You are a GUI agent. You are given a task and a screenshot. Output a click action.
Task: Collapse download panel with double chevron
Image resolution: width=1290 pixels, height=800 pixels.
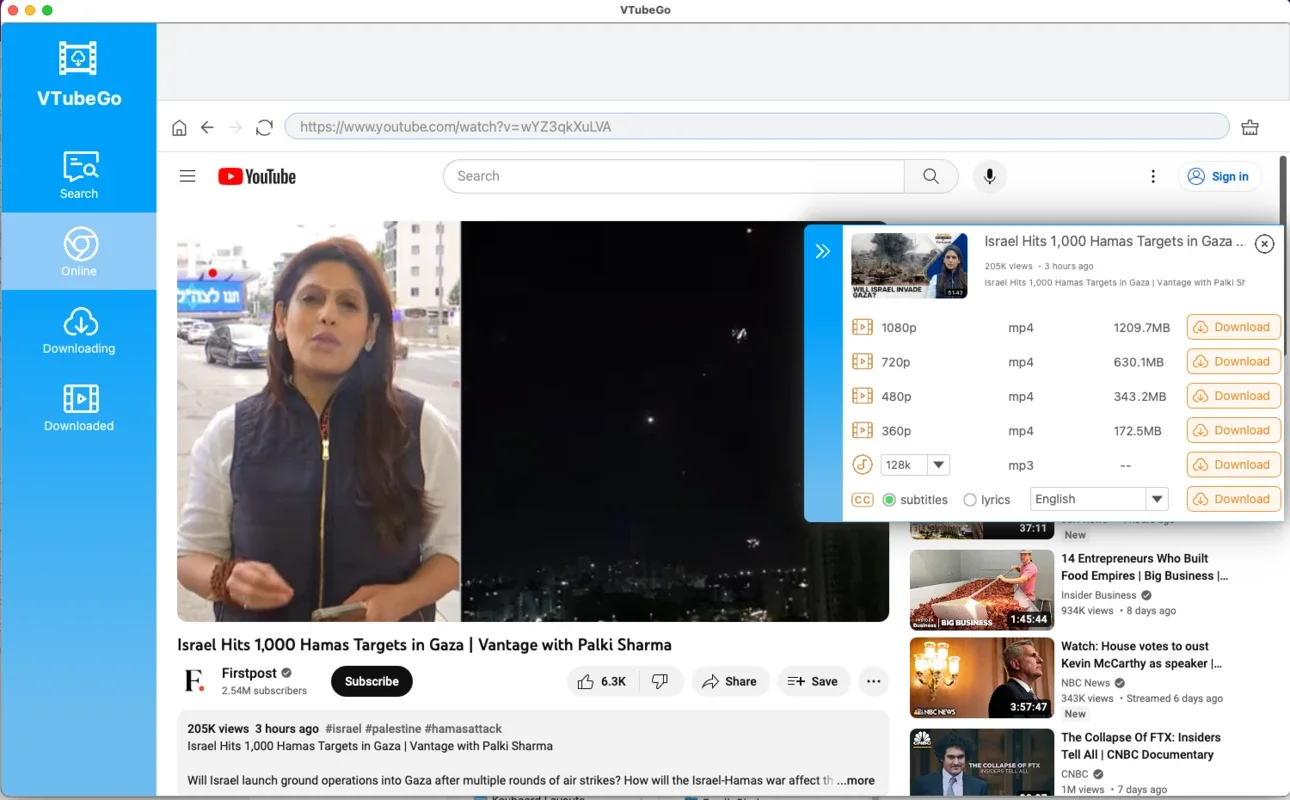(x=823, y=251)
